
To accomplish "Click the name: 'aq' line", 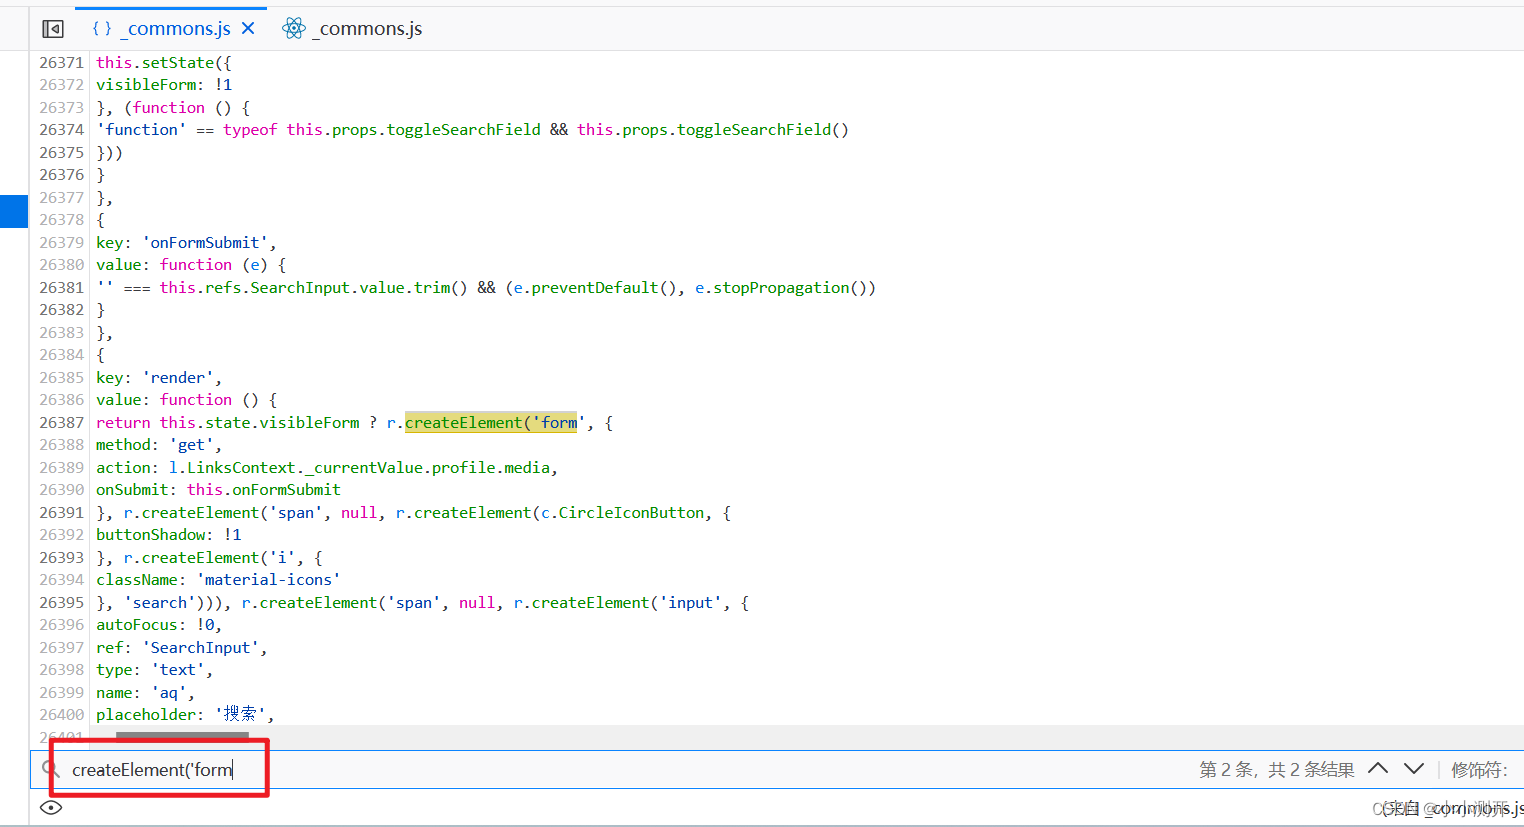I will pyautogui.click(x=145, y=692).
